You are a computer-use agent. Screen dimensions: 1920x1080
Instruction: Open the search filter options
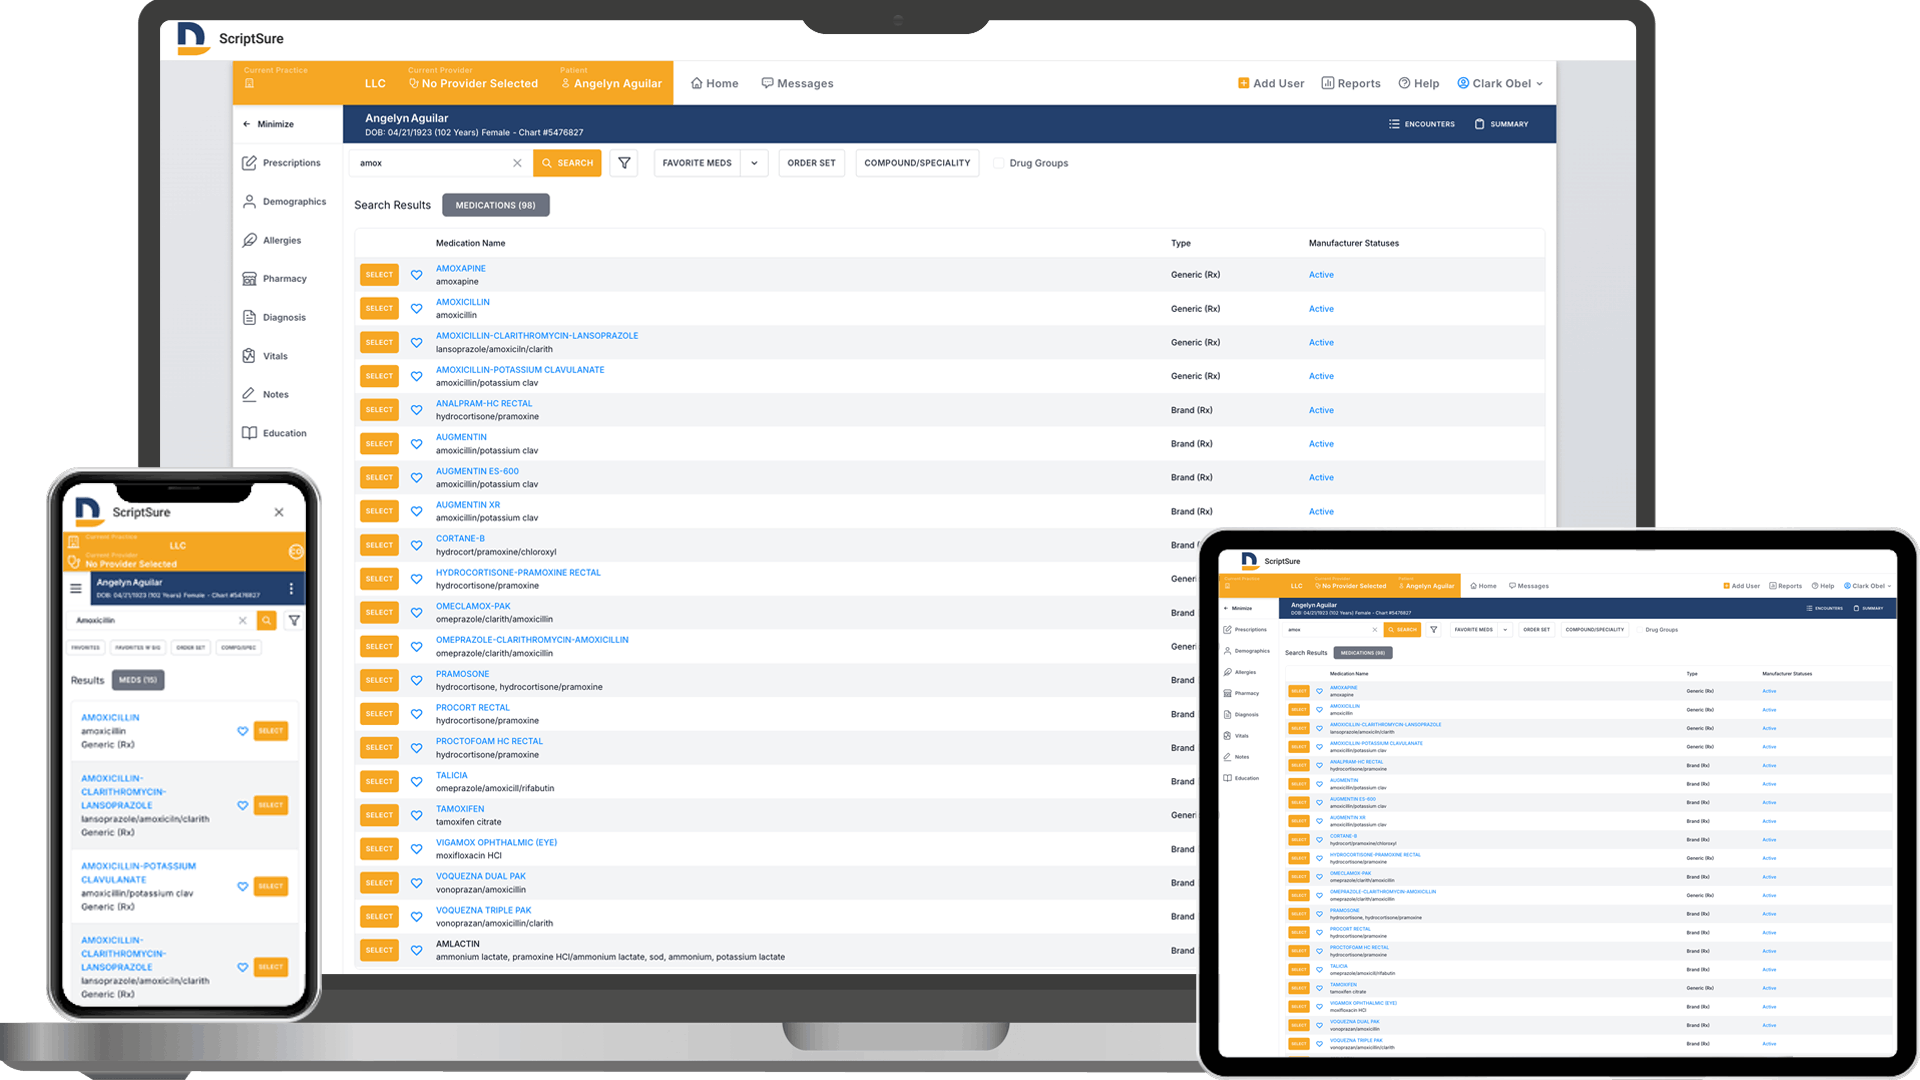coord(623,162)
